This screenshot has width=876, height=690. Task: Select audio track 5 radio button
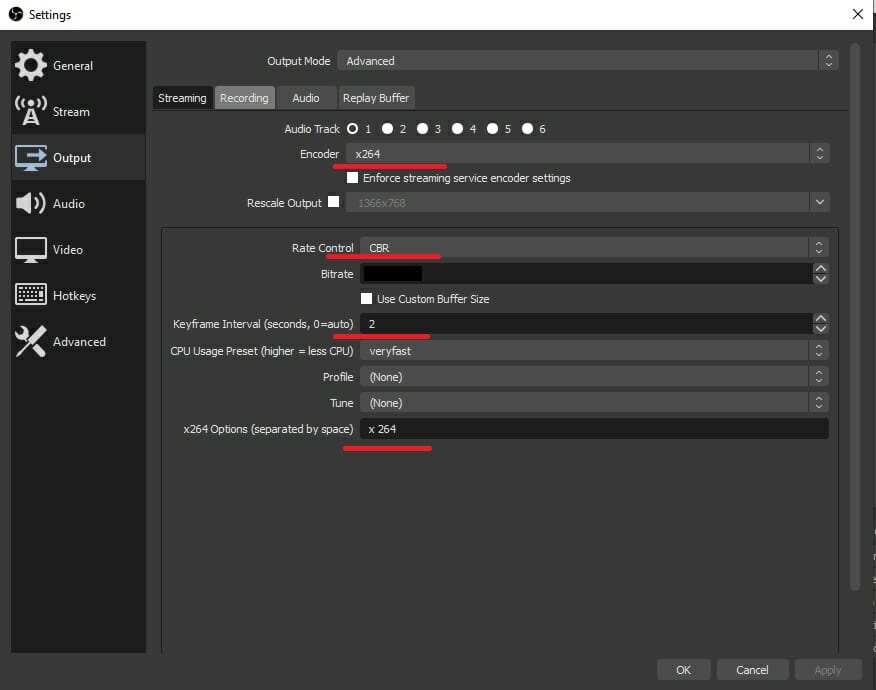pos(492,129)
